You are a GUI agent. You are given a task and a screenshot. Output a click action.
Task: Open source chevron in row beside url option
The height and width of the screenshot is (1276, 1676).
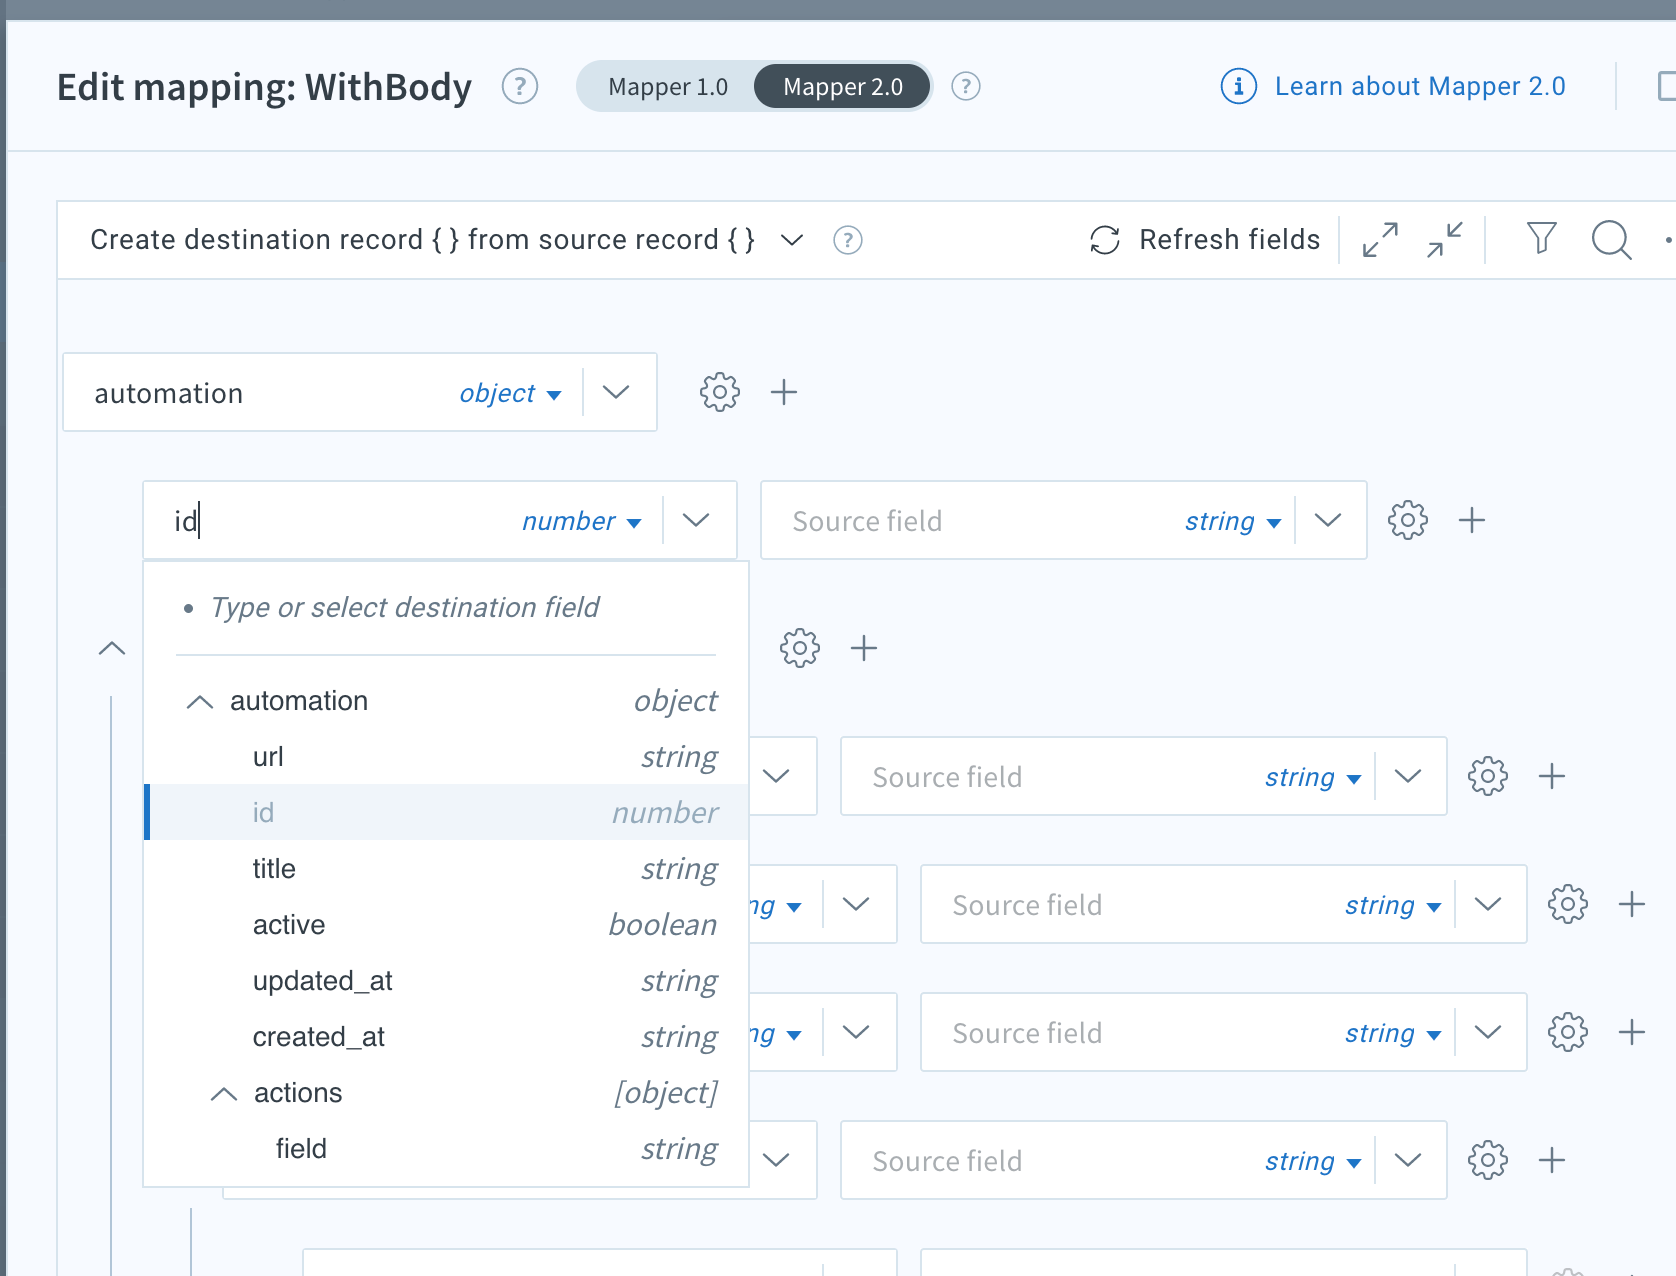click(x=1408, y=776)
